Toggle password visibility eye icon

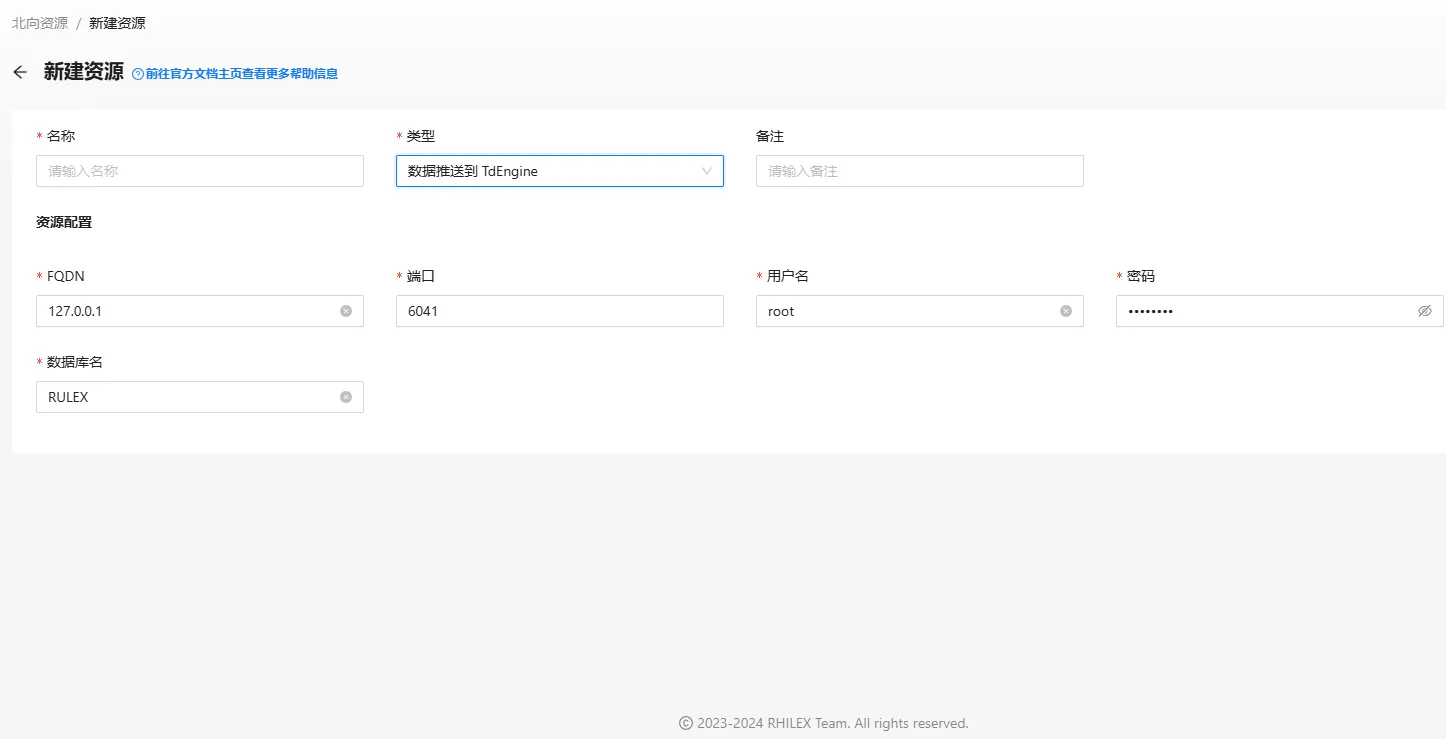tap(1425, 311)
